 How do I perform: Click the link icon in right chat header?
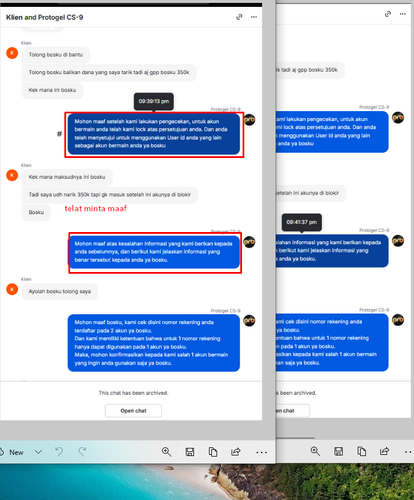(x=388, y=14)
